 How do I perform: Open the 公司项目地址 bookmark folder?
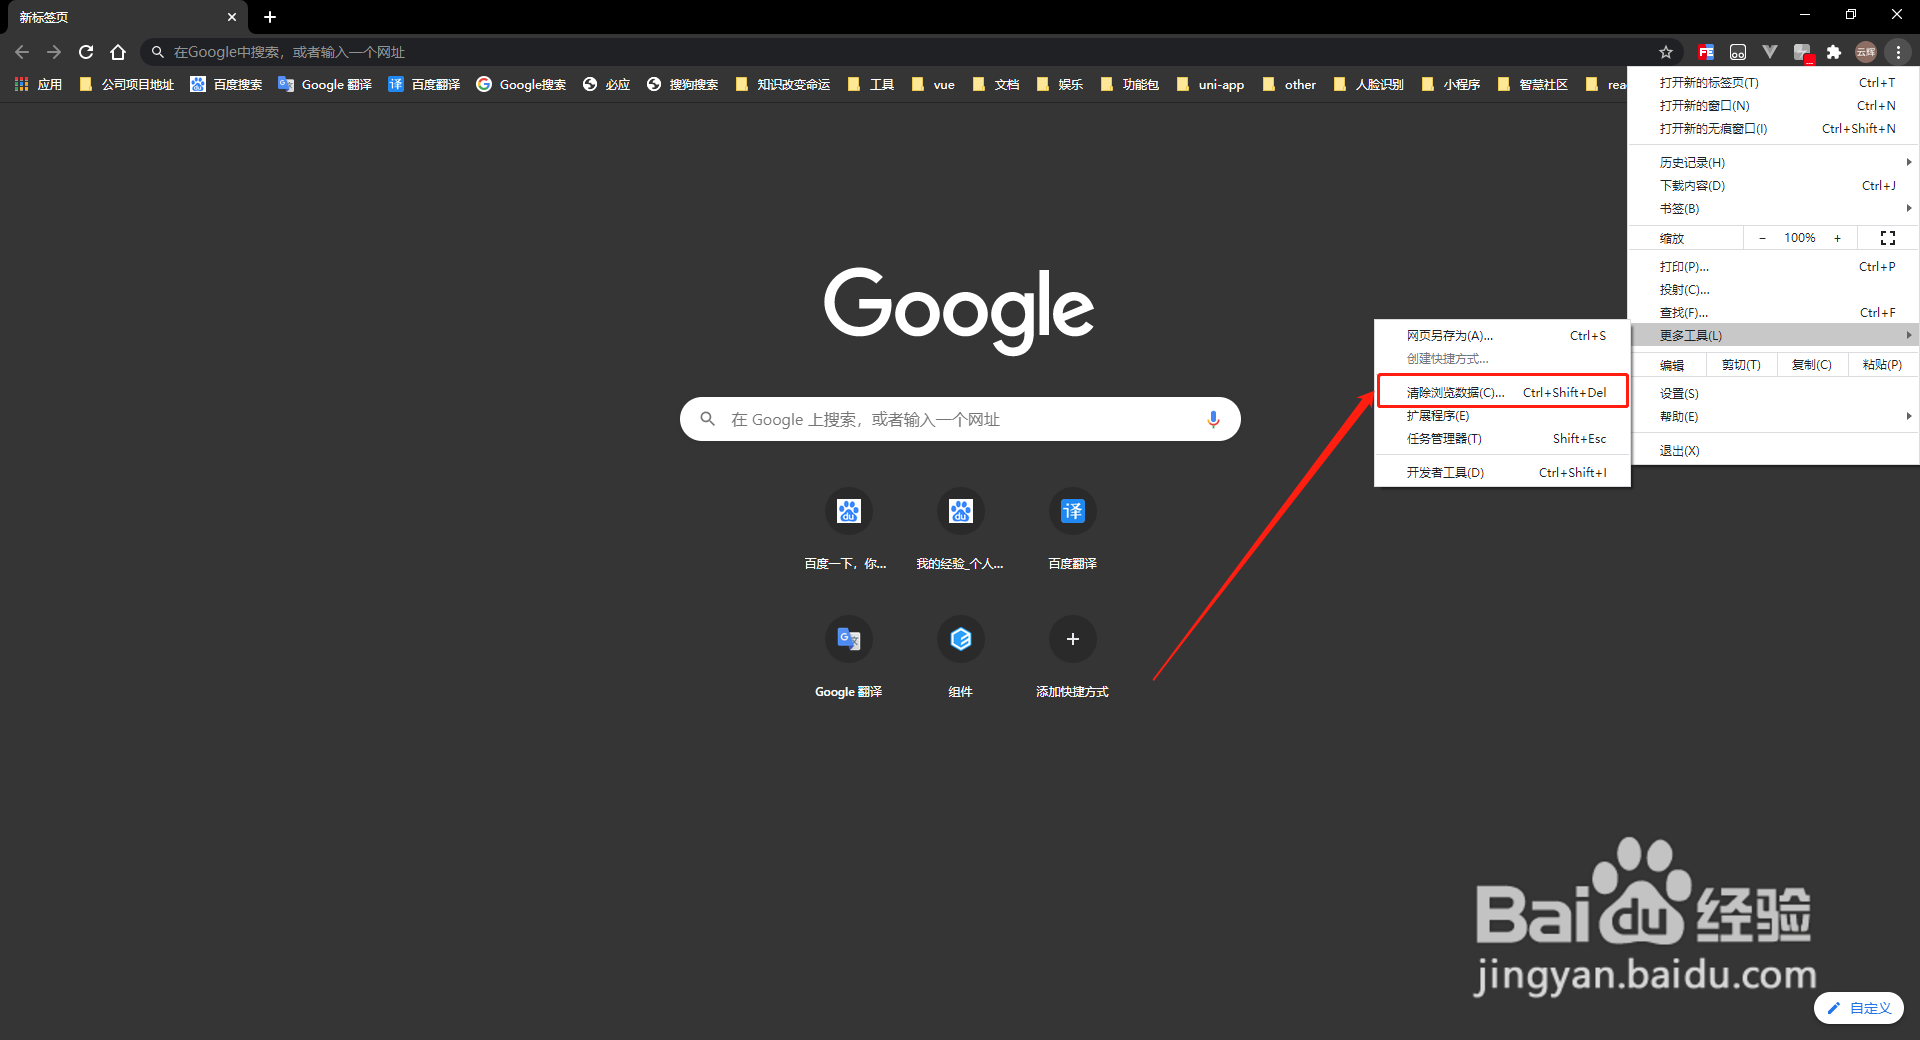click(127, 85)
